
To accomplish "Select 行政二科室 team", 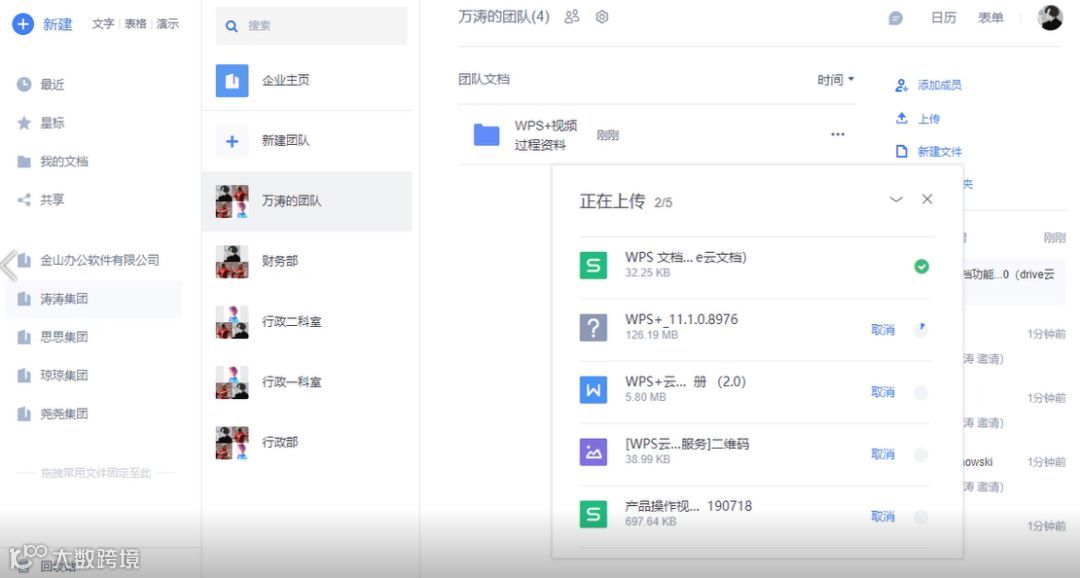I will [x=307, y=322].
